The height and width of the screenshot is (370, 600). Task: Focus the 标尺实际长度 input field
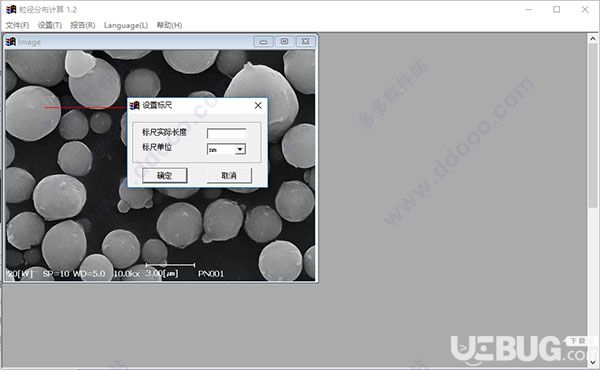tap(227, 133)
